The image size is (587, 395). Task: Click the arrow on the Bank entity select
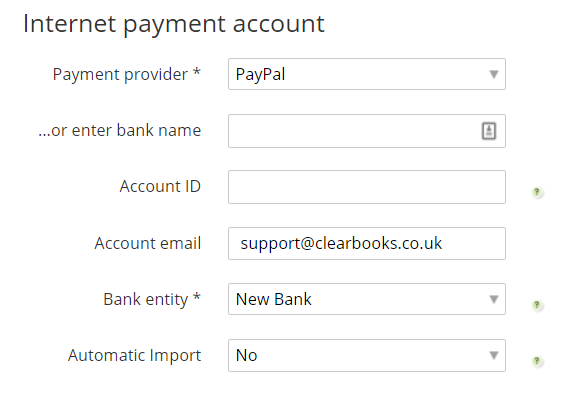click(494, 300)
